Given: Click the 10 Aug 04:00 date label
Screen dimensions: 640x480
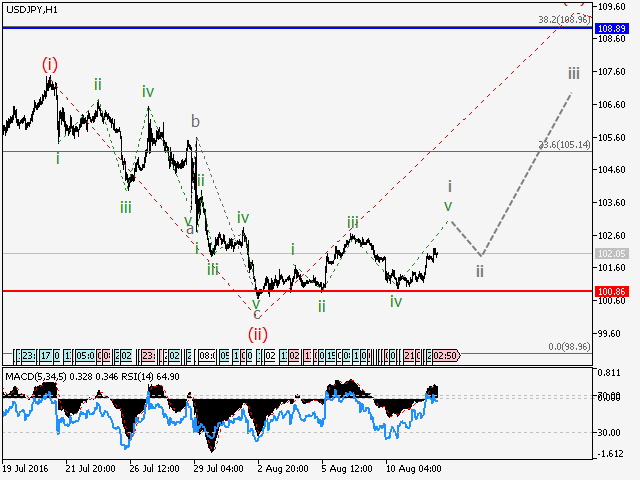Looking at the screenshot, I should point(413,469).
